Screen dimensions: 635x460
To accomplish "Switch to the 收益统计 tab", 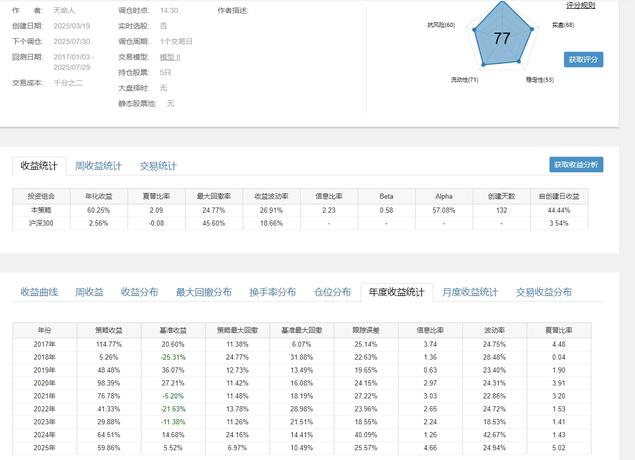I will click(x=39, y=166).
